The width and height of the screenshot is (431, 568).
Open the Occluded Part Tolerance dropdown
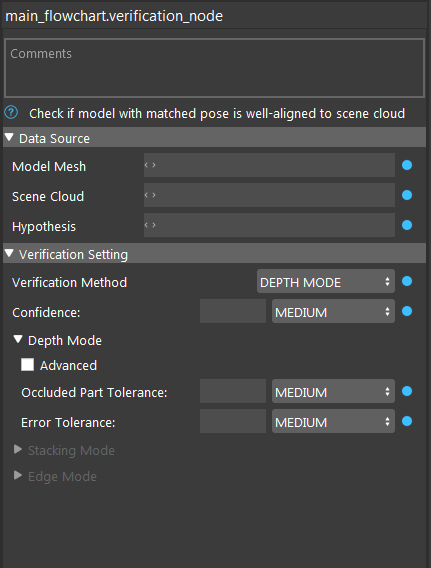(333, 391)
